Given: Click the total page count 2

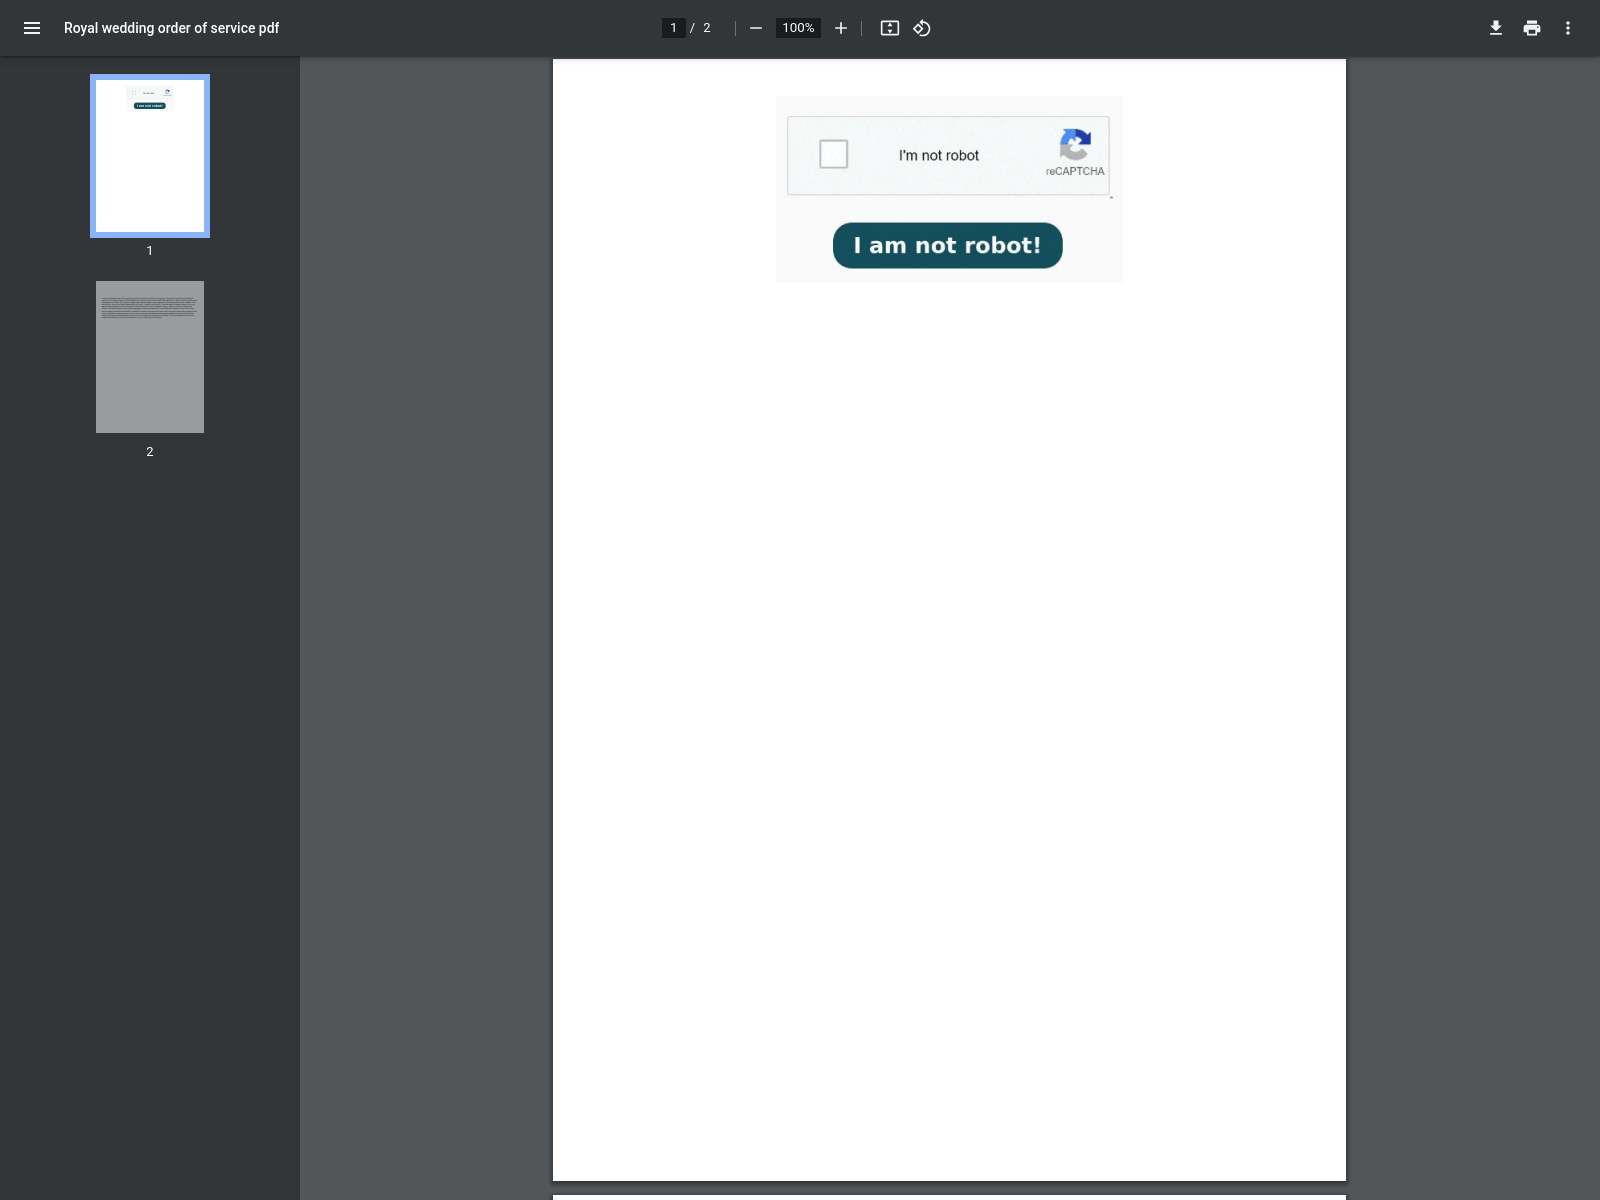Looking at the screenshot, I should (707, 28).
